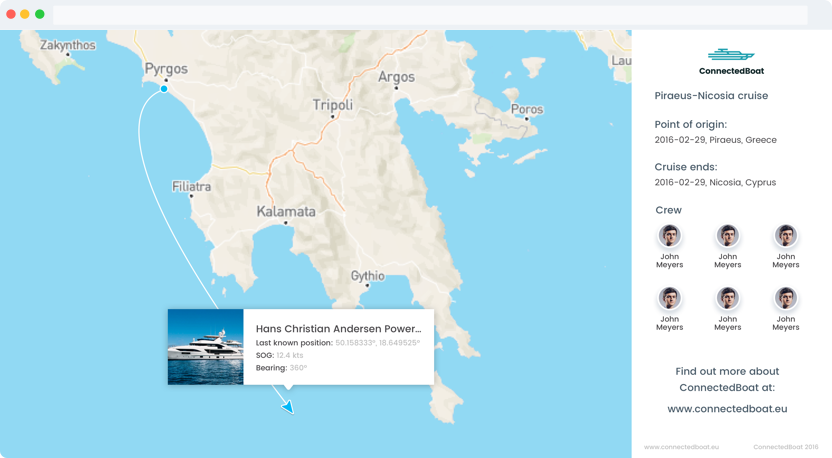Click footer www.connectedboat.eu small link
This screenshot has height=458, width=832.
tap(681, 447)
